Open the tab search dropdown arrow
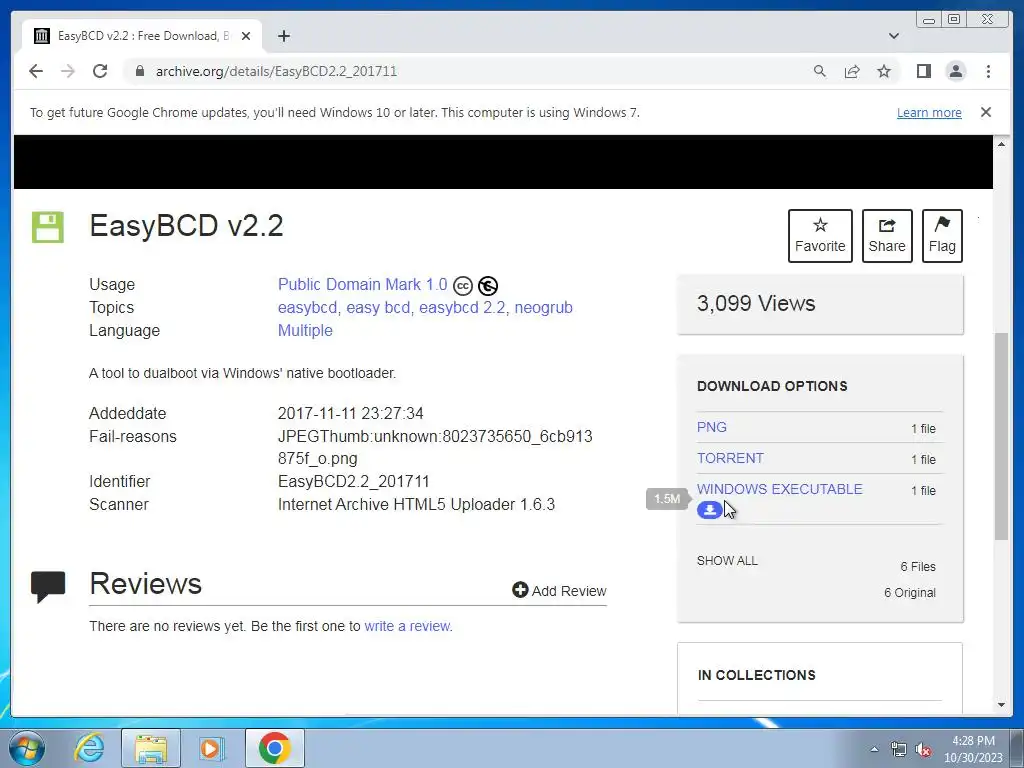 click(893, 36)
